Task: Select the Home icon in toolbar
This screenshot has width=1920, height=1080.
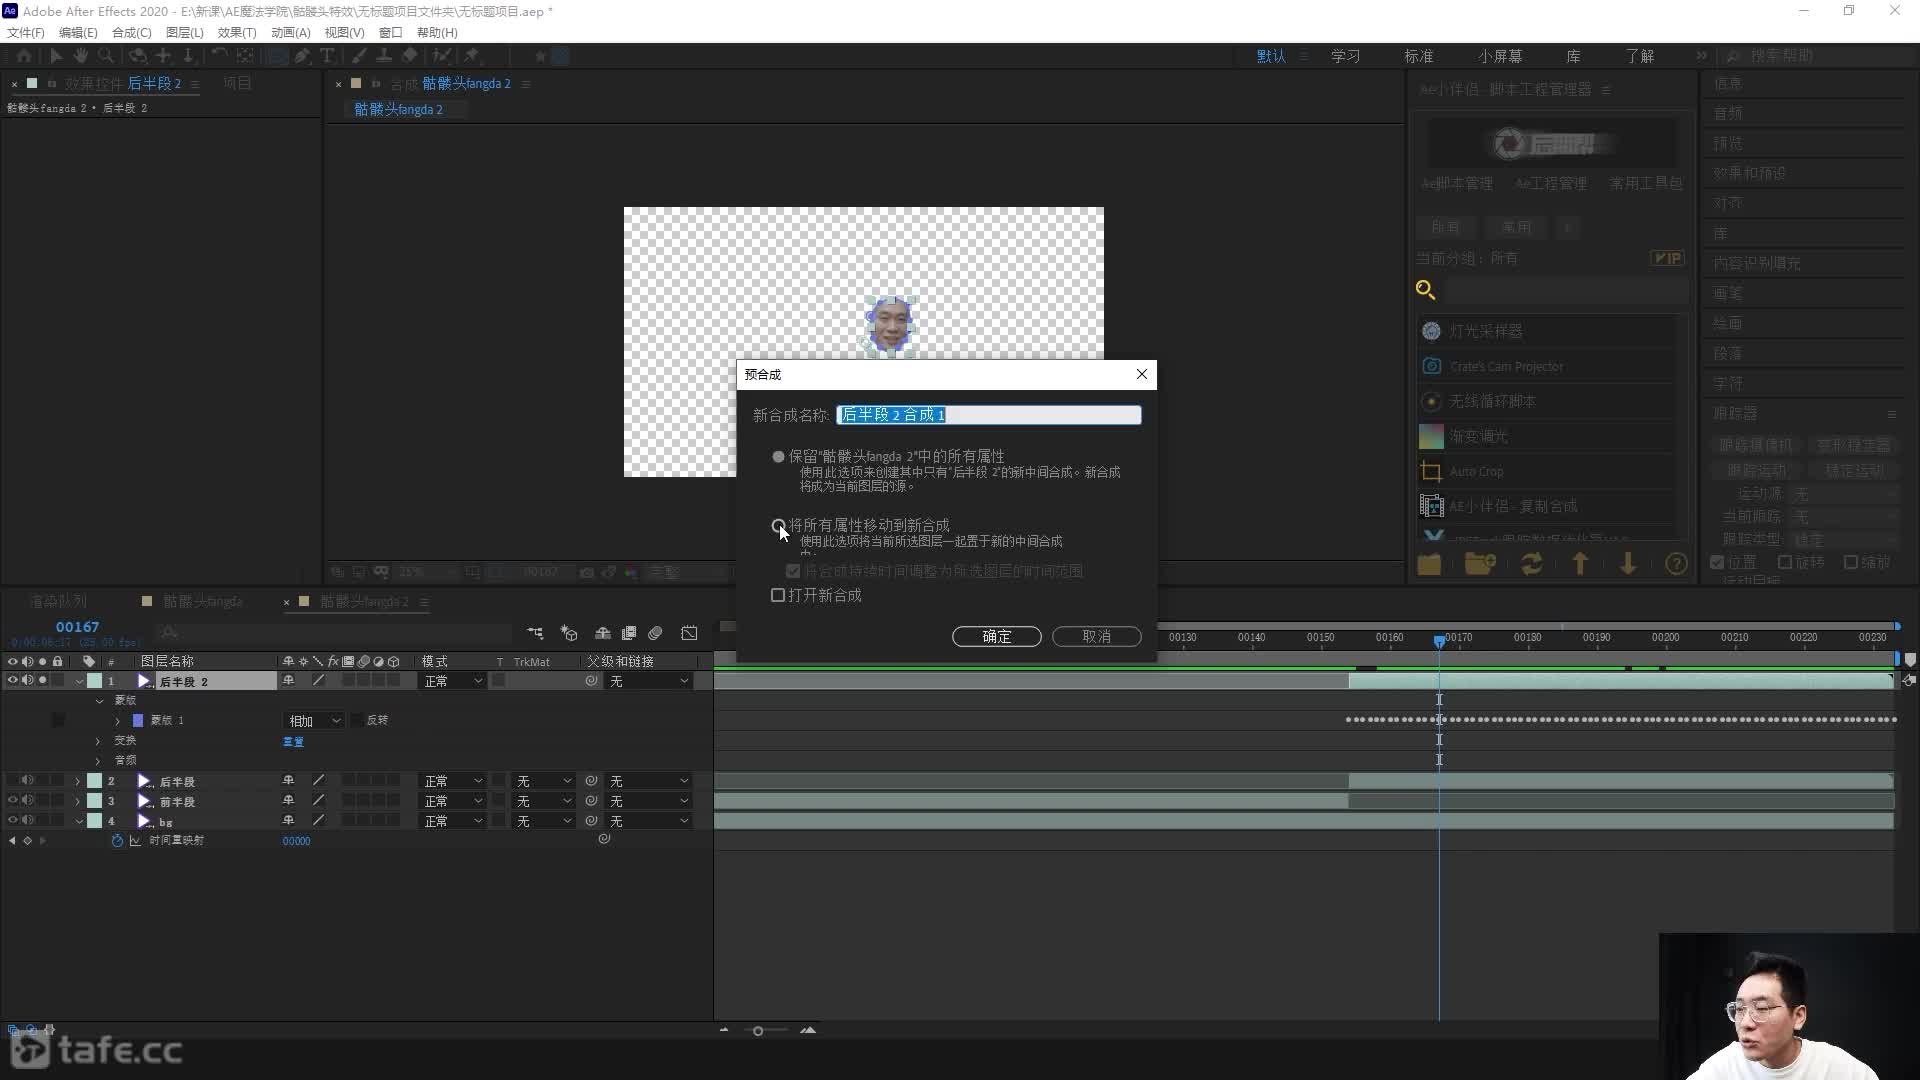Action: click(24, 56)
